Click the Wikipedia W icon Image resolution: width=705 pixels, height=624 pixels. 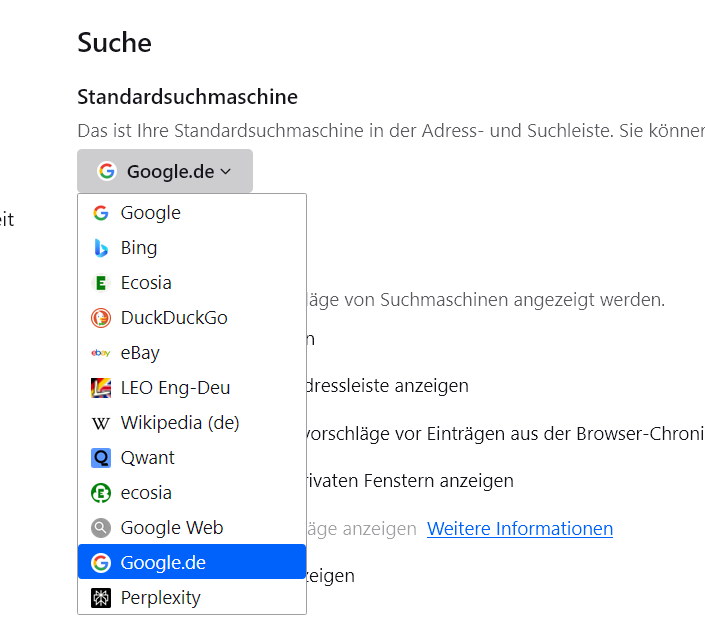tap(101, 423)
